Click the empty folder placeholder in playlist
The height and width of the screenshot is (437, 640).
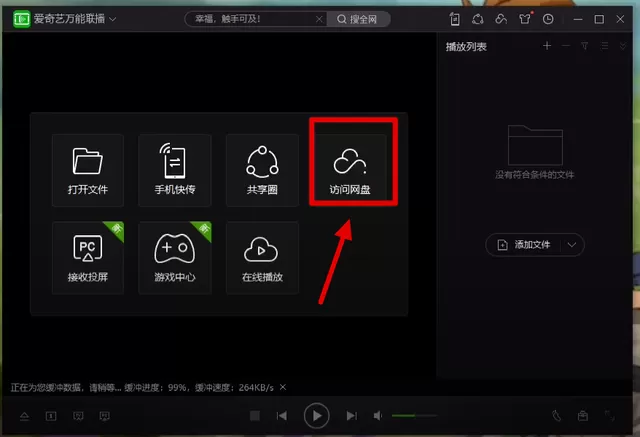[535, 145]
